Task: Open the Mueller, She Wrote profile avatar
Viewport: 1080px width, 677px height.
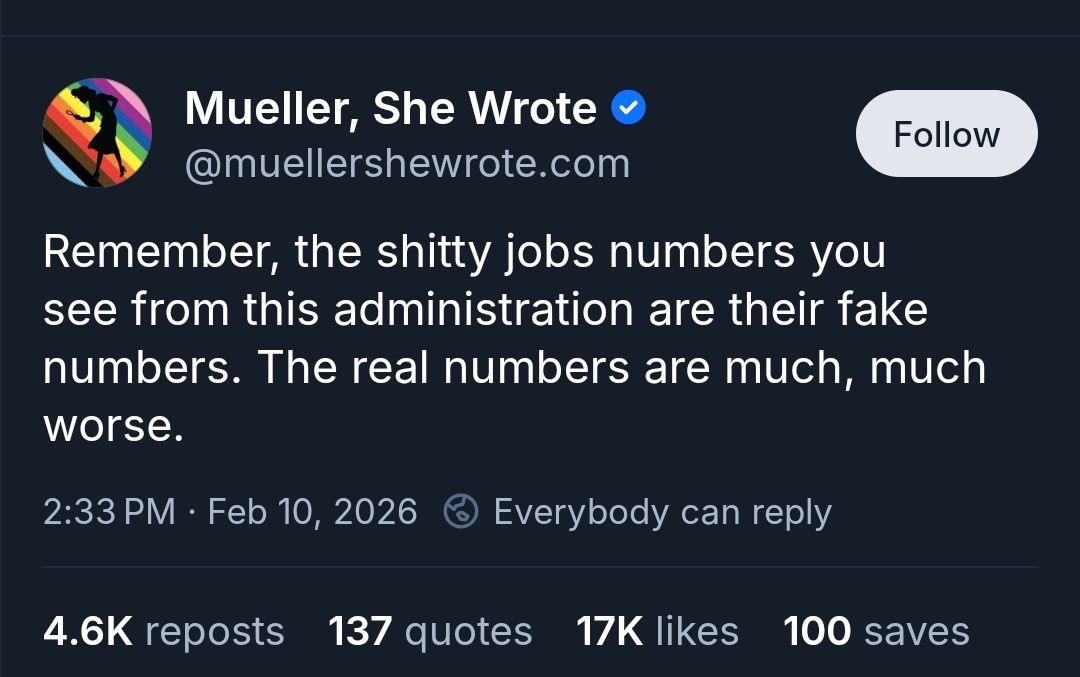Action: click(97, 133)
